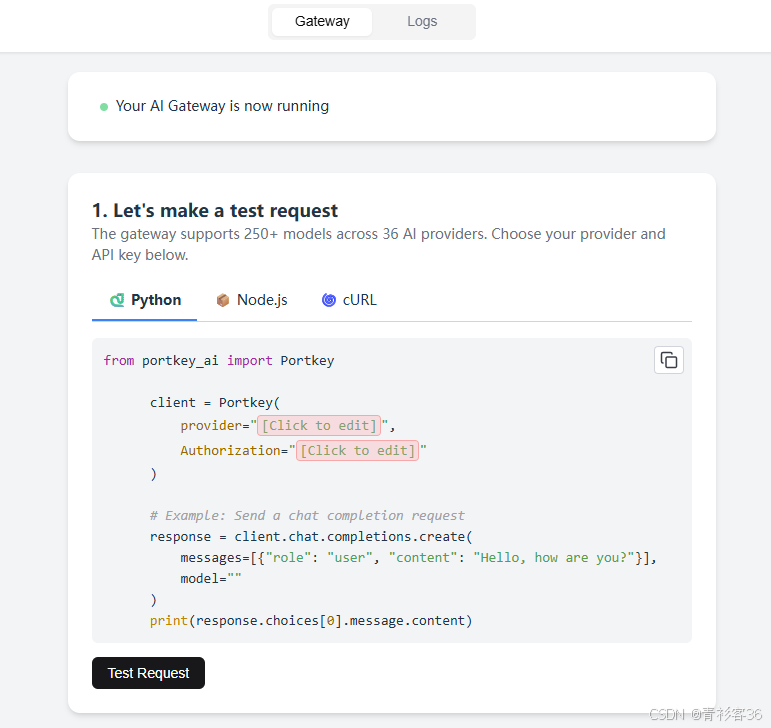Click the heading '1. Let's make a test request'
771x728 pixels.
point(215,210)
